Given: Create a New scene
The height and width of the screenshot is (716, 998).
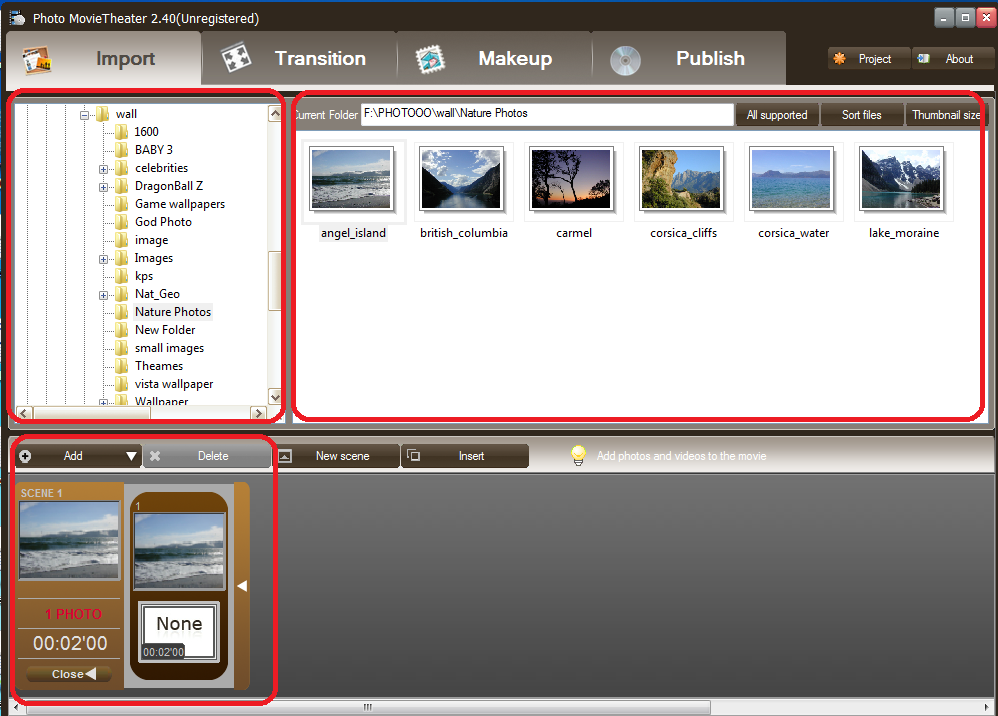Looking at the screenshot, I should point(336,456).
